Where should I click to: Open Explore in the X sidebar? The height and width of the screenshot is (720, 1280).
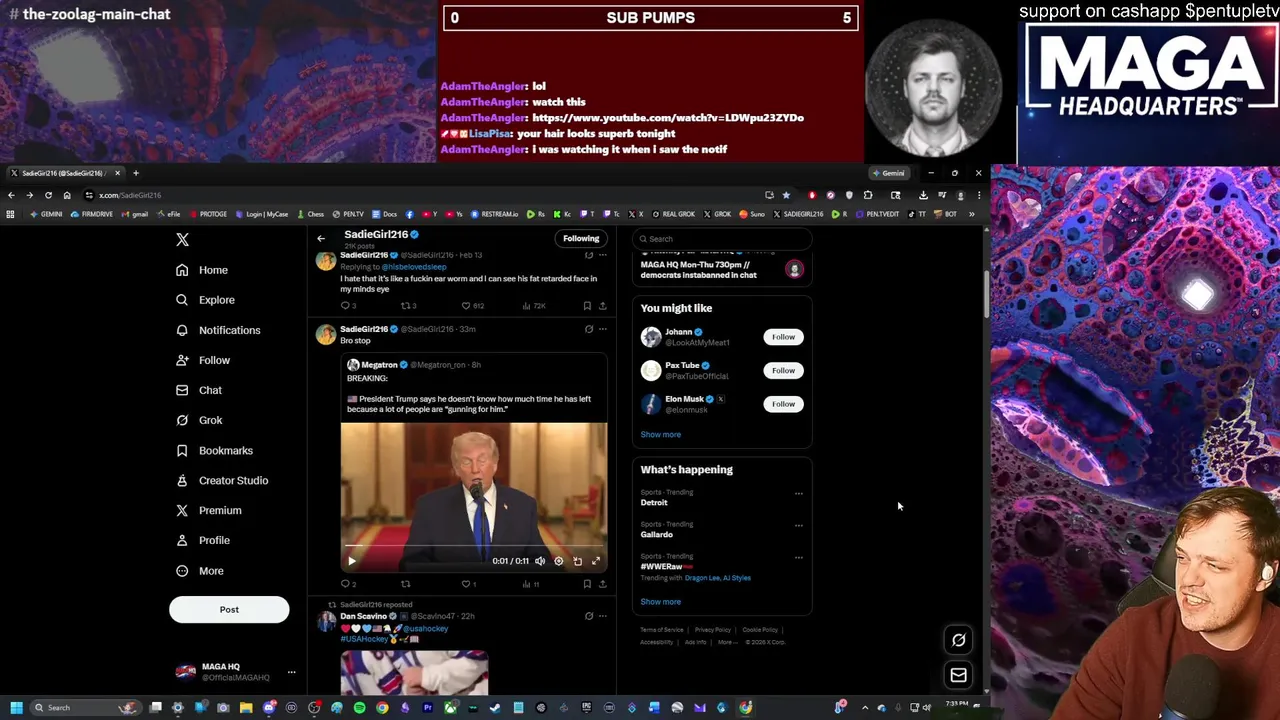tap(205, 300)
